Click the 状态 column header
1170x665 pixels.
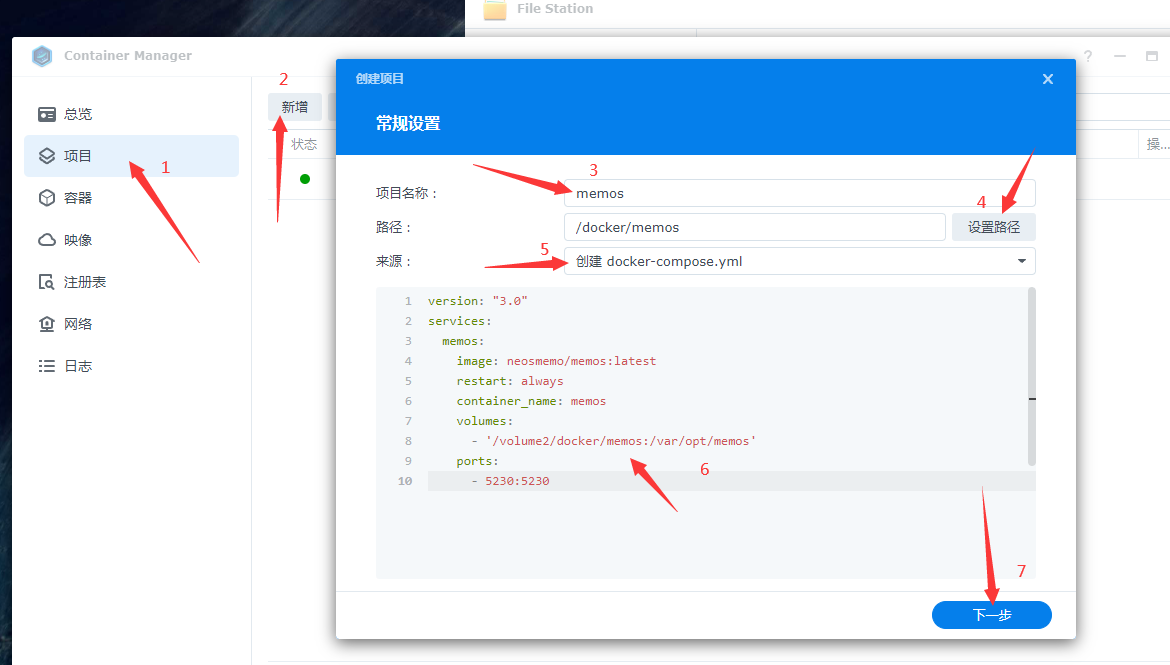tap(304, 144)
